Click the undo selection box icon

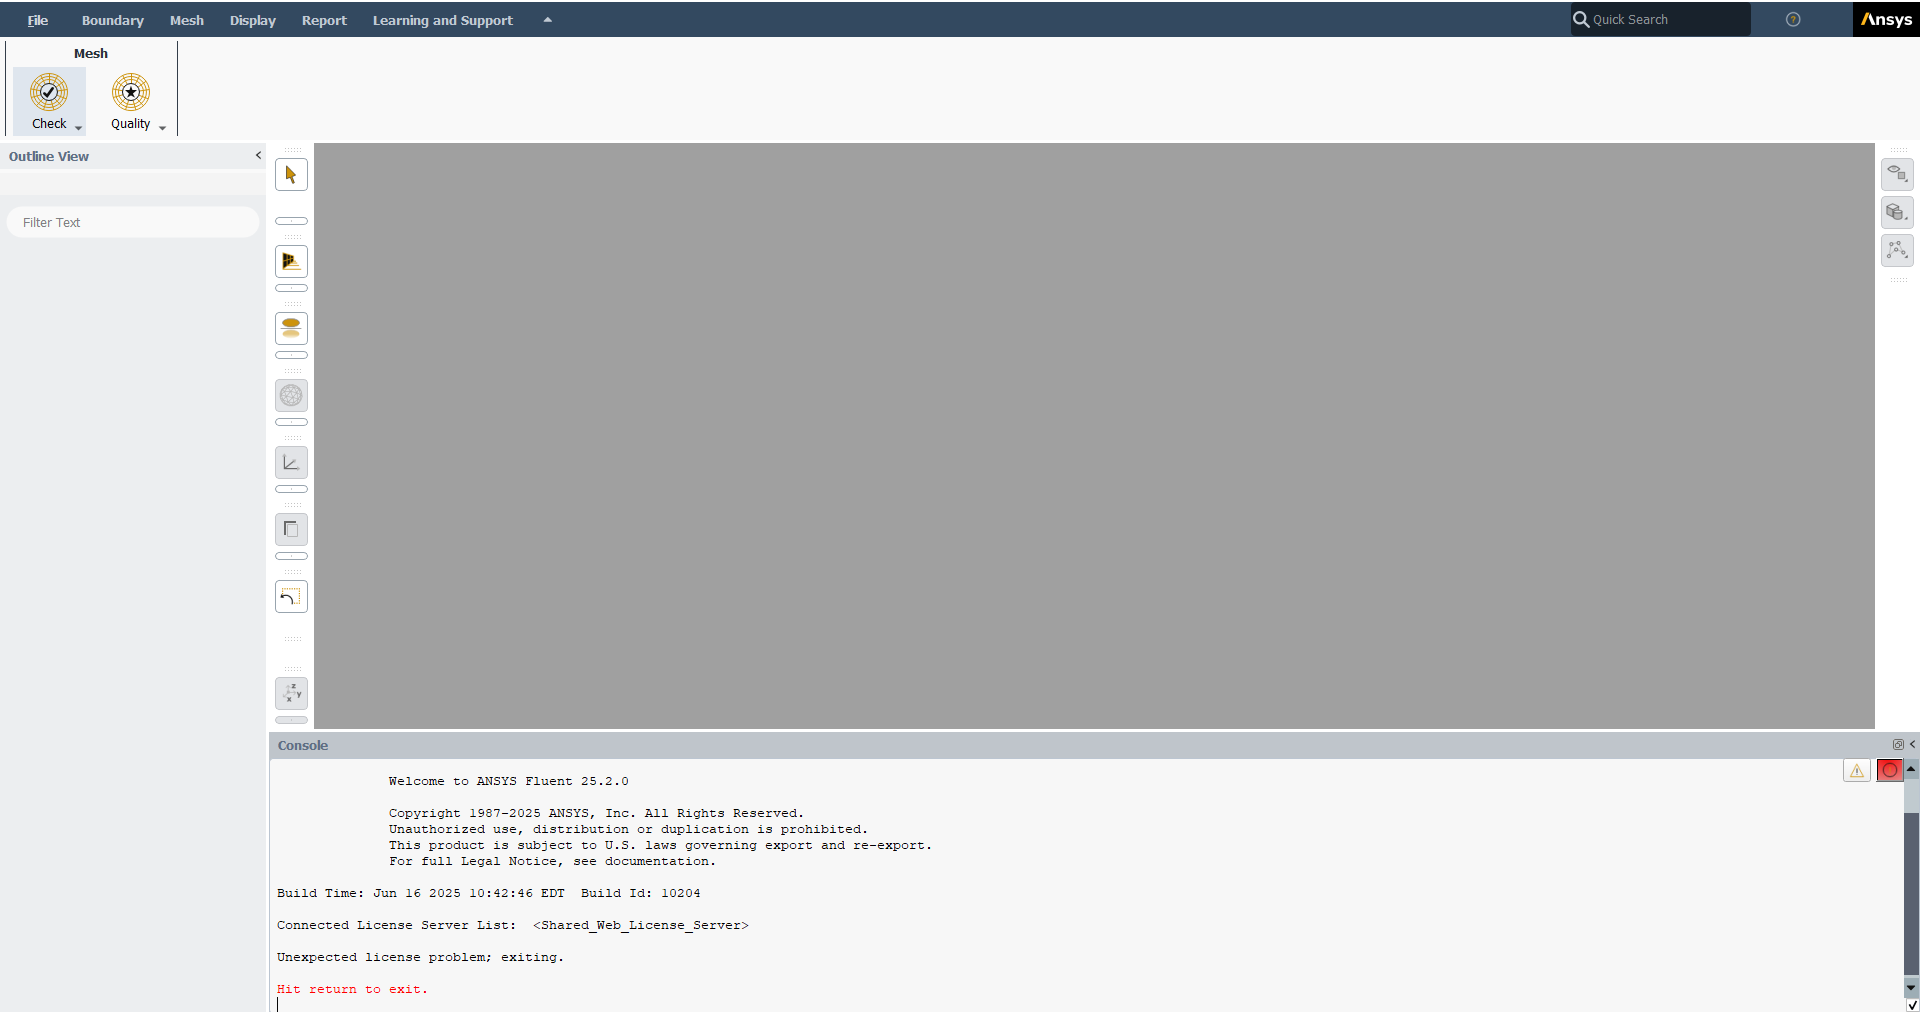pos(291,597)
